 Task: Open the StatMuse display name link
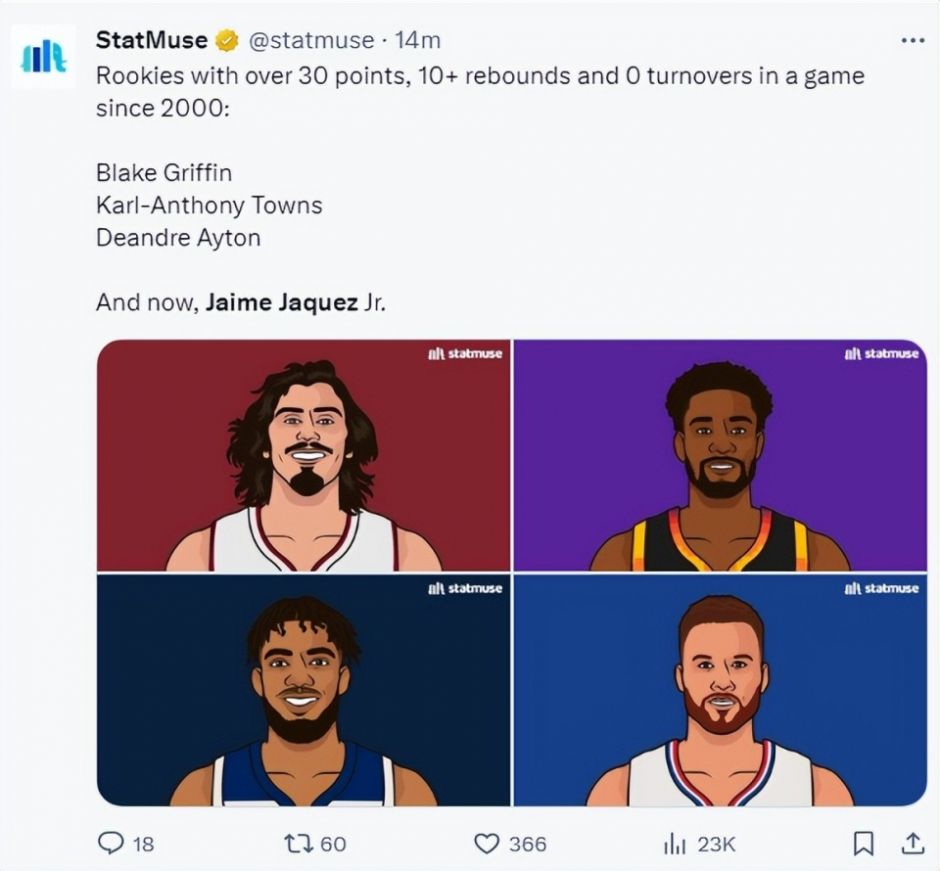151,41
